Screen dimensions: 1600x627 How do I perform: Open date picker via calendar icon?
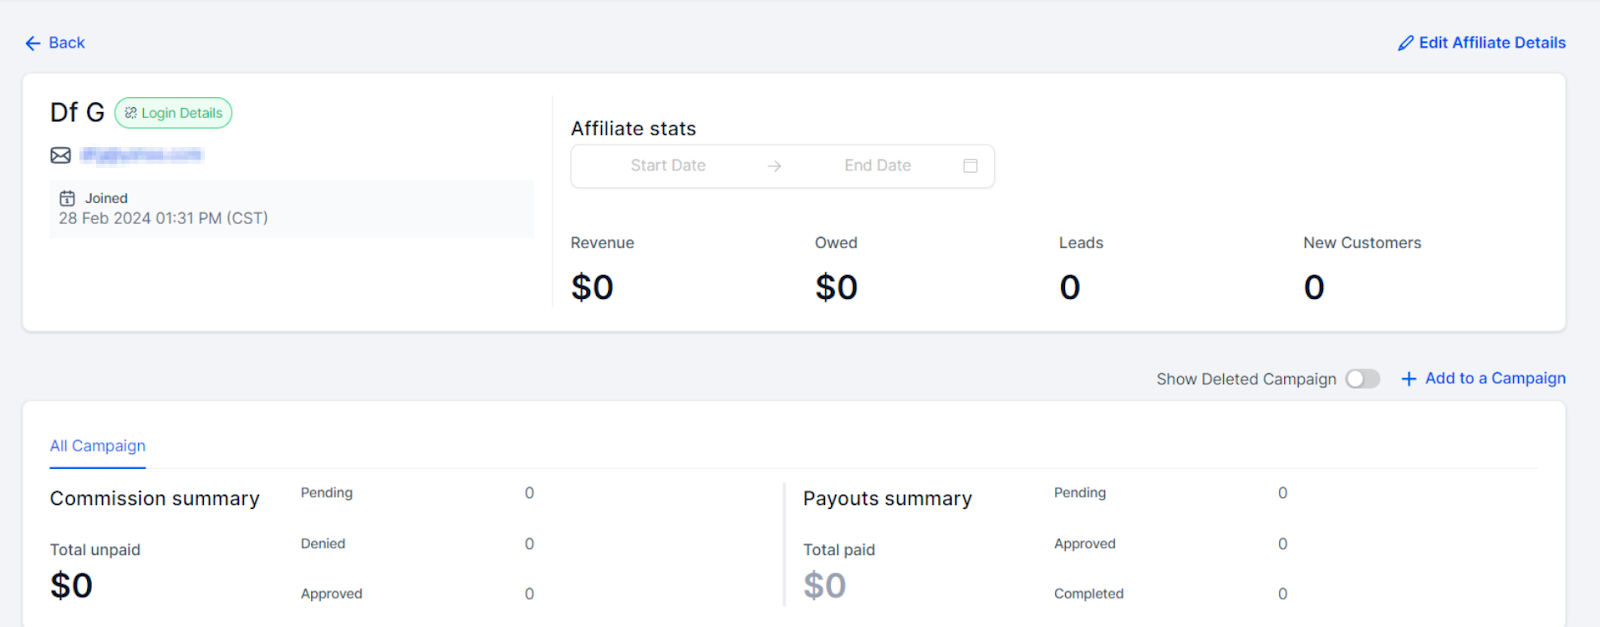(970, 166)
